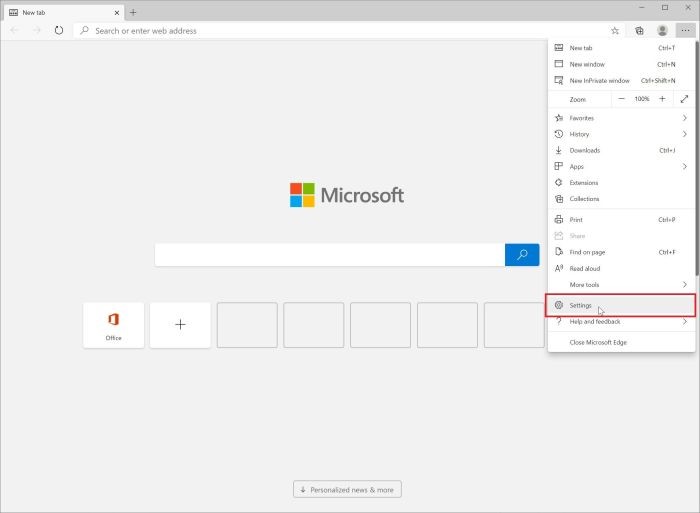Screen dimensions: 700x513
Task: Open Downloads from the menu
Action: coord(621,150)
